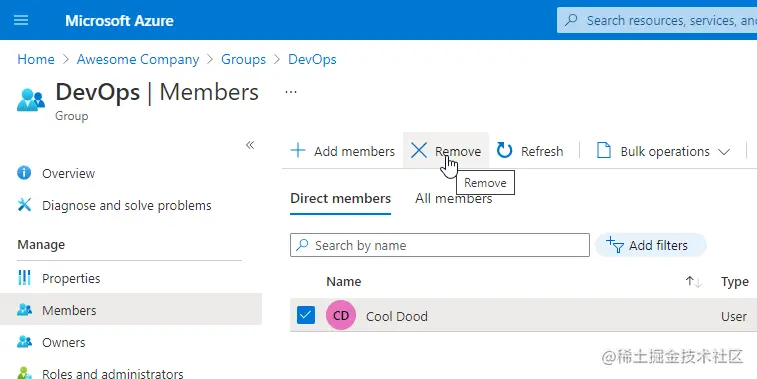This screenshot has width=757, height=379.
Task: Click Add filters button
Action: 650,245
